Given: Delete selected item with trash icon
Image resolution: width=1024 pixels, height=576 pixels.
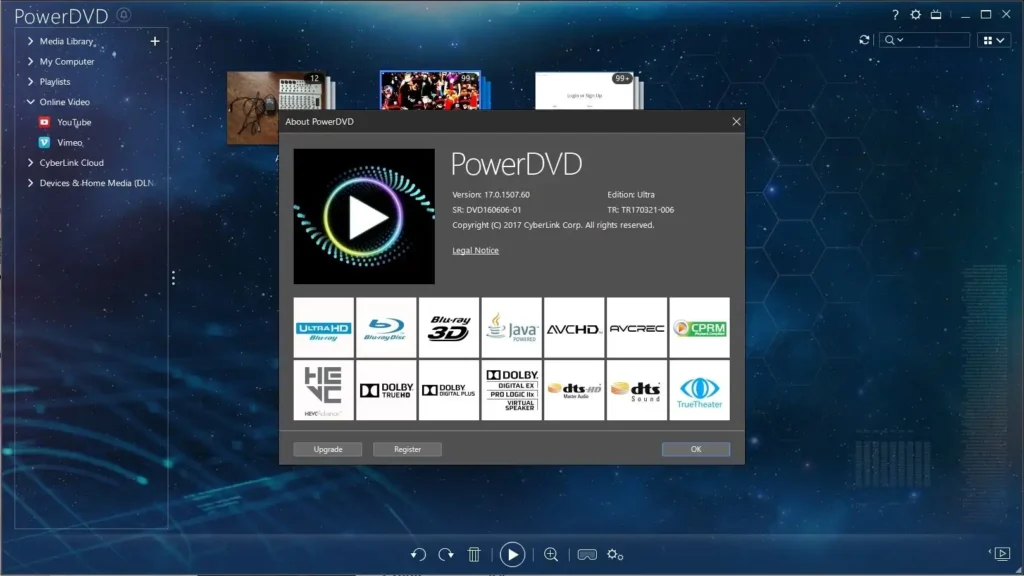Looking at the screenshot, I should tap(474, 554).
